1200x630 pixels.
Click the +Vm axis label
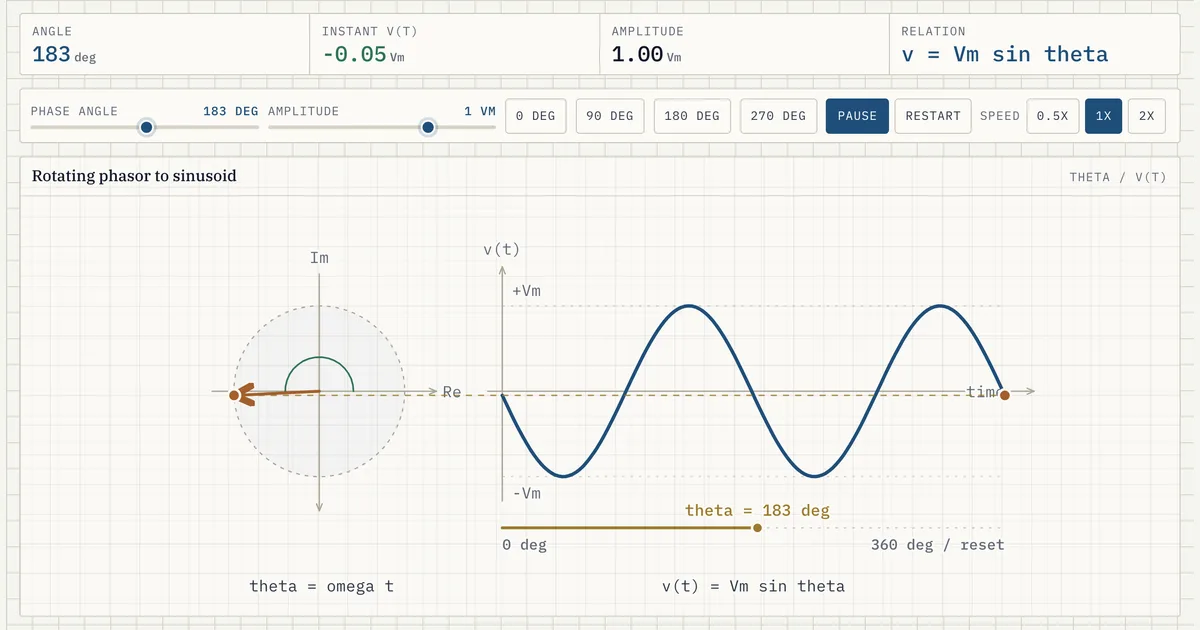pos(526,291)
